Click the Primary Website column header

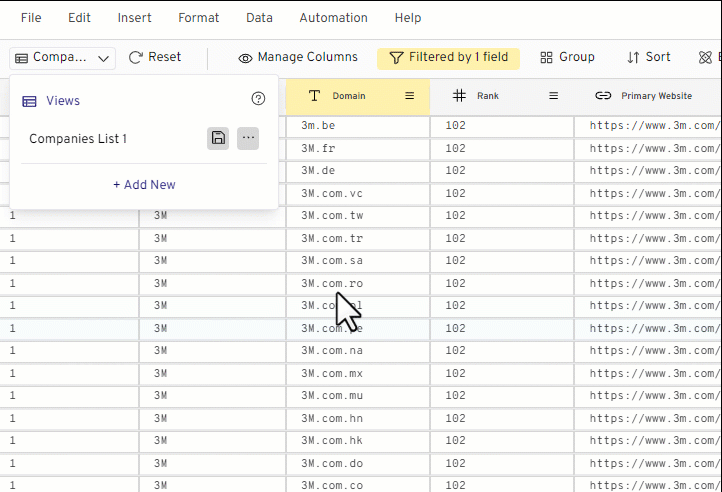pos(648,96)
